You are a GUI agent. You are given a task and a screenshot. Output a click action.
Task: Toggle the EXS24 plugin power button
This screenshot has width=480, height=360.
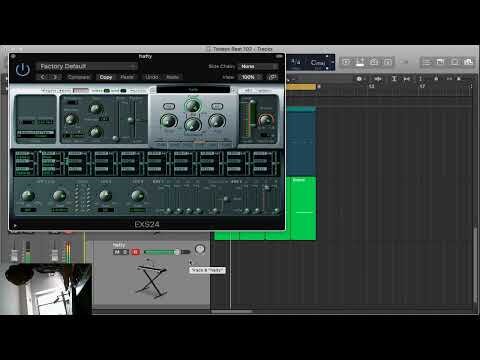click(x=23, y=70)
